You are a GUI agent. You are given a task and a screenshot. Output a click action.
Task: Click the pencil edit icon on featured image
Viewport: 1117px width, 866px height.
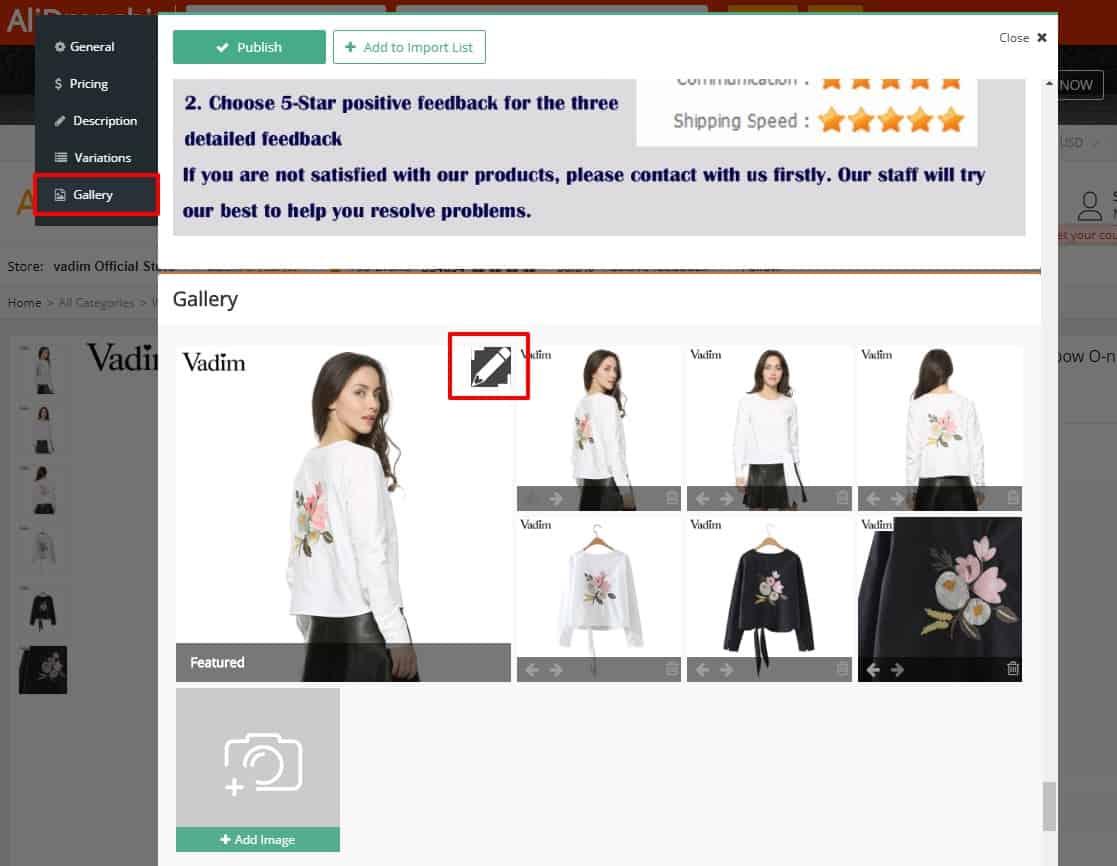(490, 366)
